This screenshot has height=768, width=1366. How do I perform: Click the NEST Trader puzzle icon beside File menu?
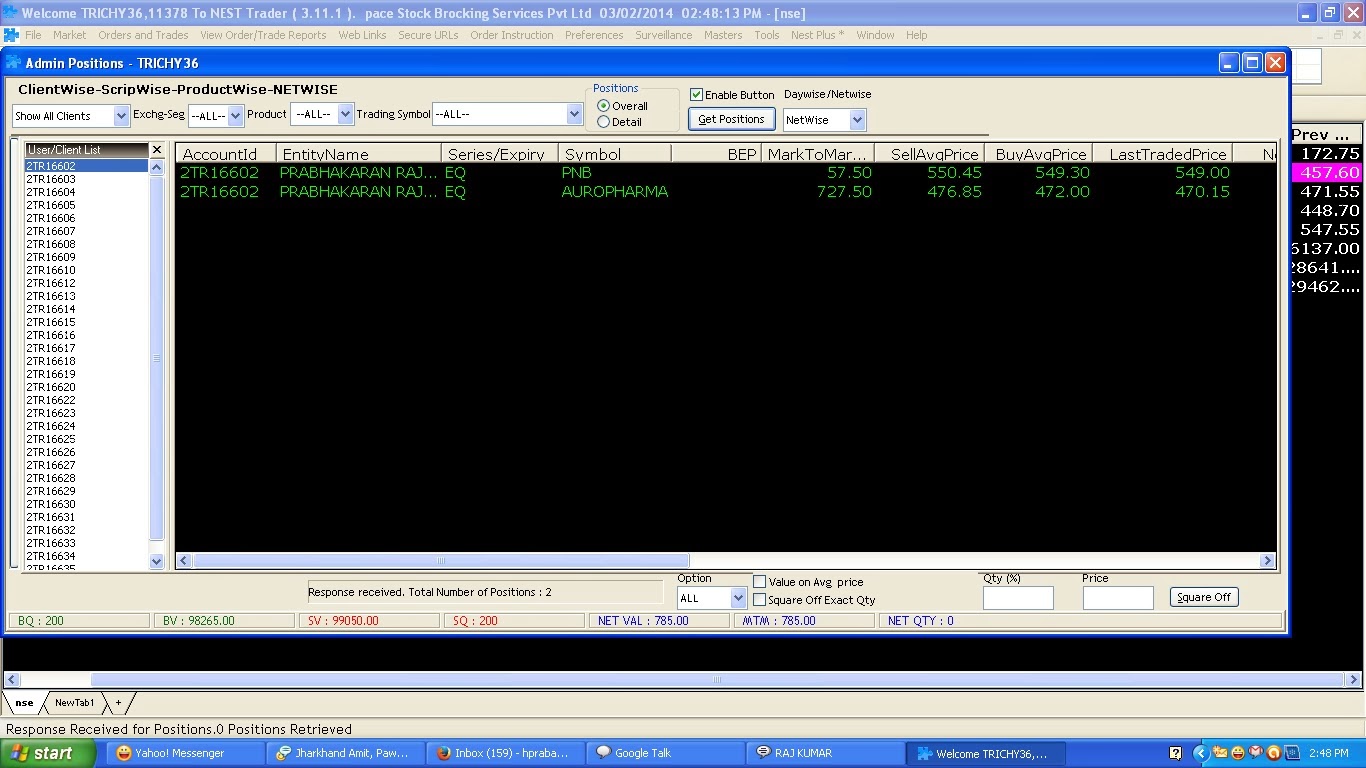(11, 35)
